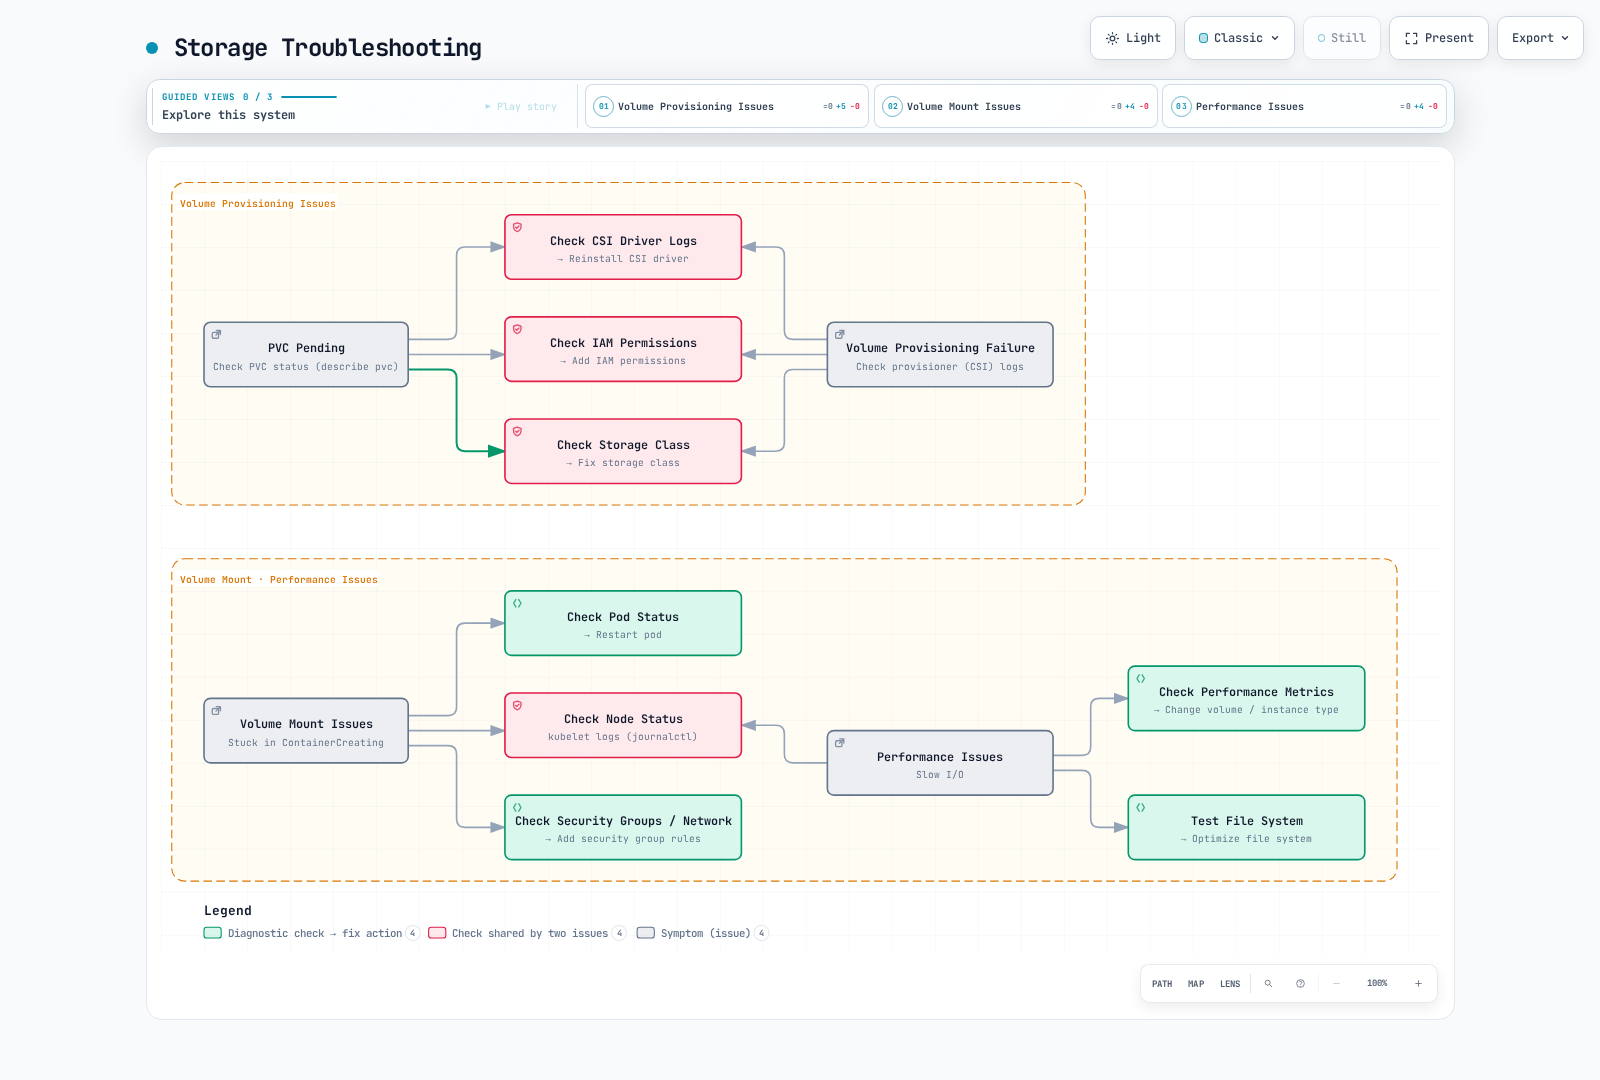Click the shield icon in Check IAM Permissions
1600x1080 pixels.
[x=517, y=329]
